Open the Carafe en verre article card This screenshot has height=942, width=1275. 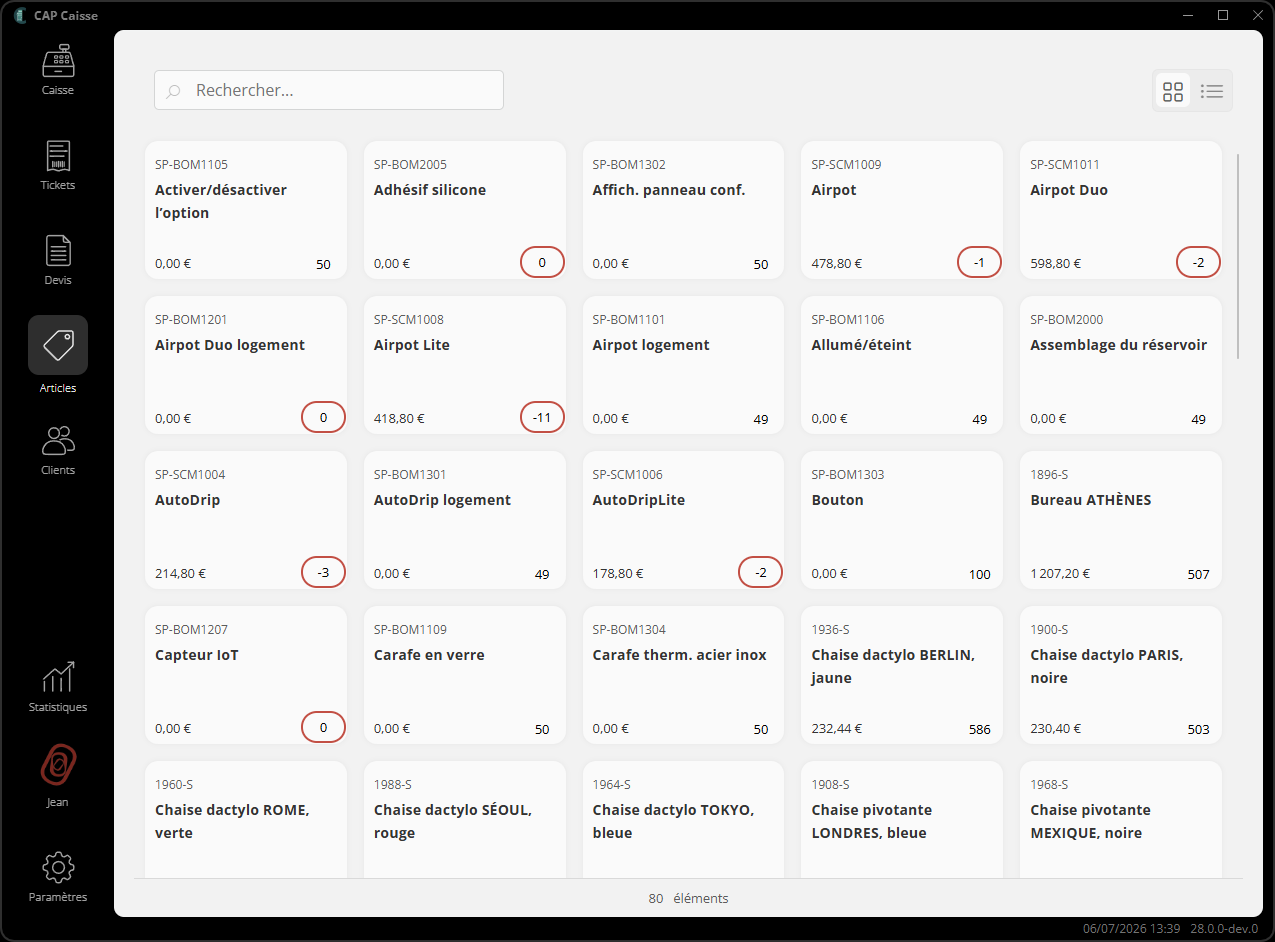[465, 675]
